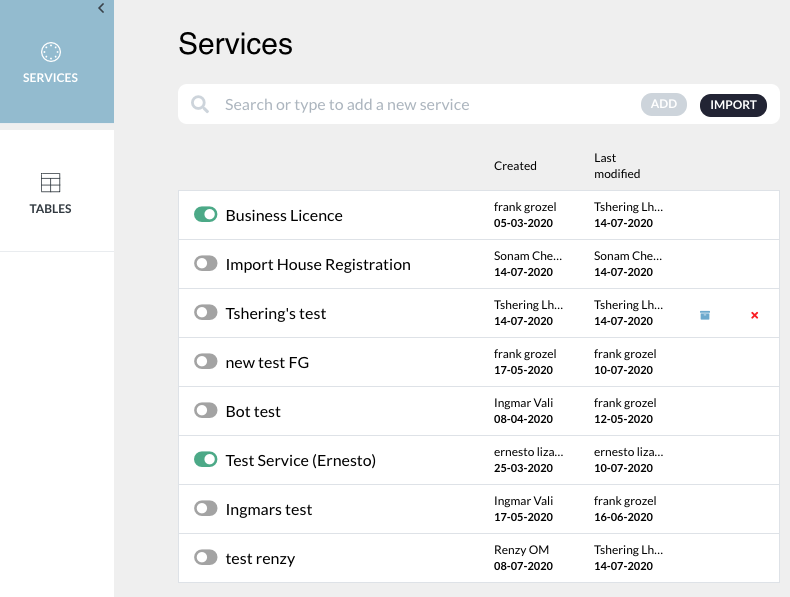Click the Last modified column header
790x597 pixels.
pos(617,166)
